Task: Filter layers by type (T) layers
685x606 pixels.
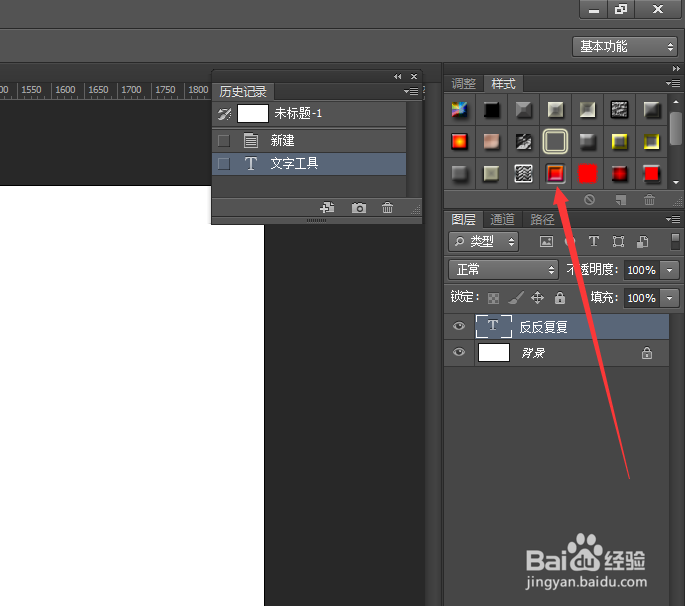Action: [x=594, y=242]
